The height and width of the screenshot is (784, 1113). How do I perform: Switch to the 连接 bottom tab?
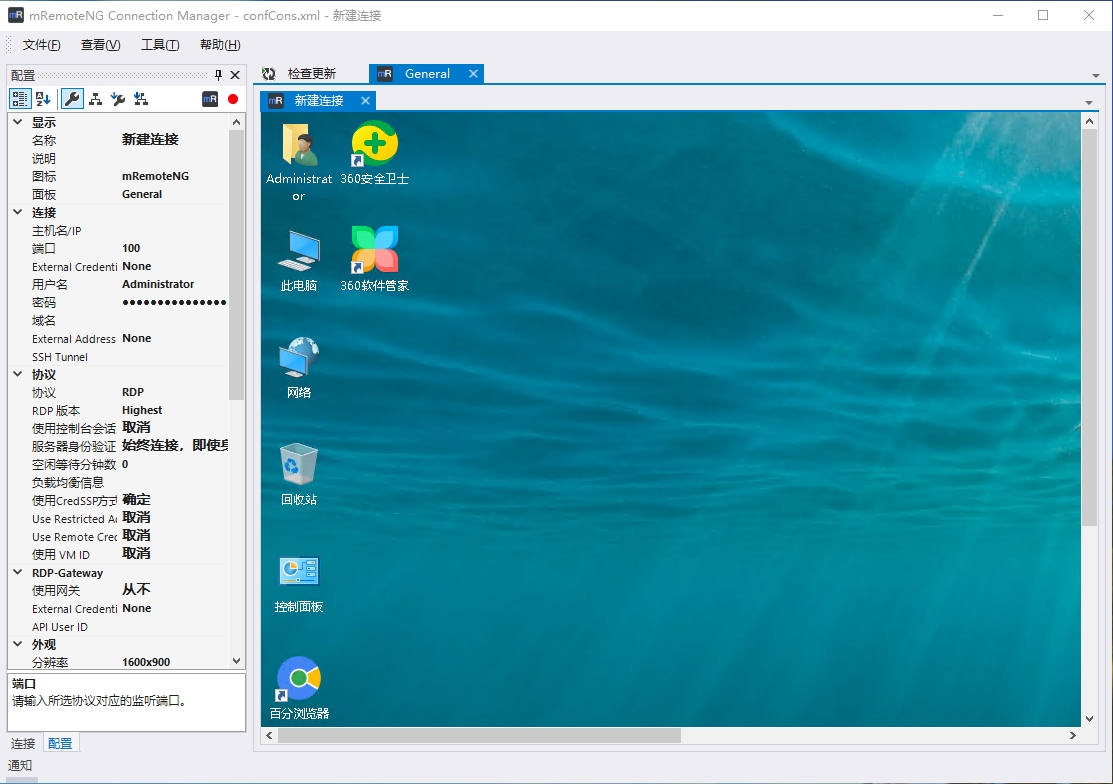point(23,744)
